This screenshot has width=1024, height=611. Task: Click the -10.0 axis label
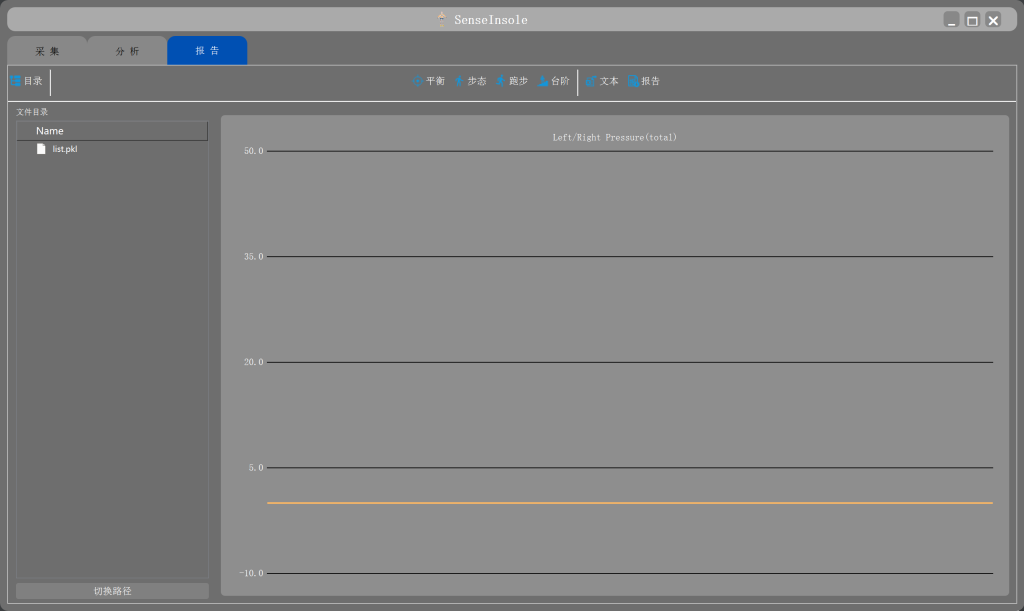(251, 573)
